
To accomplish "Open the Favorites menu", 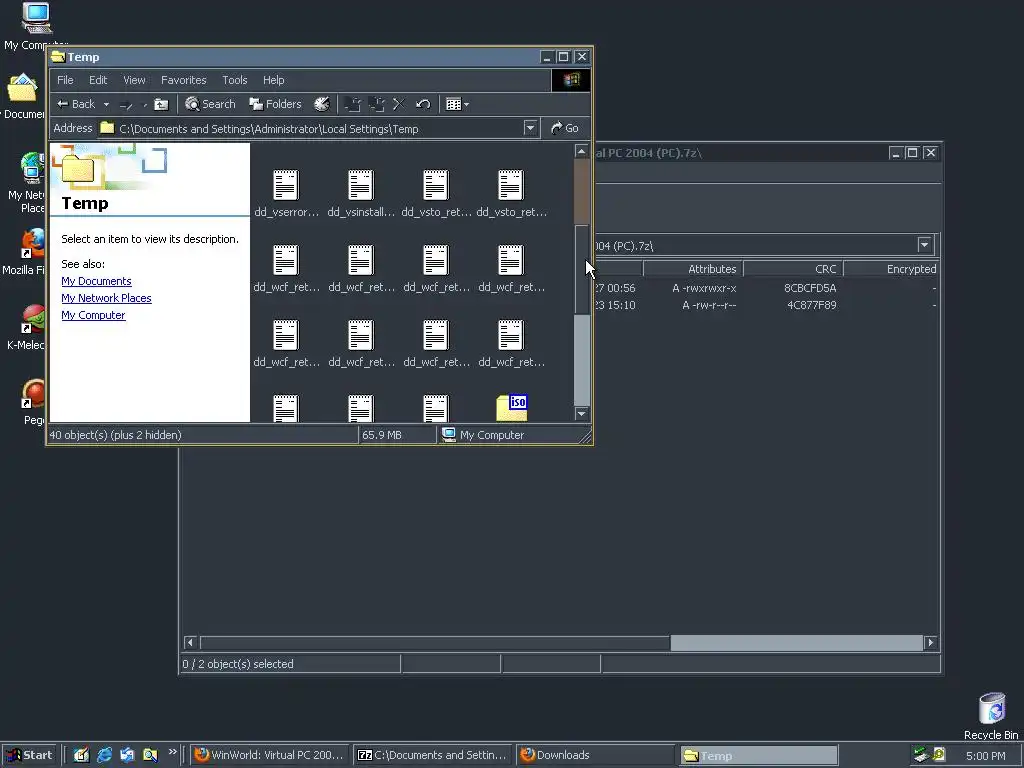I will click(x=184, y=80).
